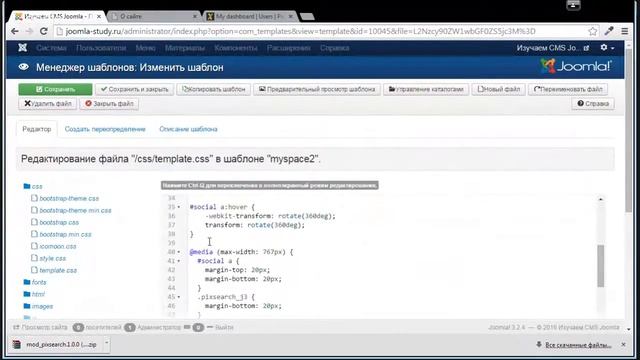The image size is (640, 360).
Task: Open the download item's dropdown arrow
Action: pyautogui.click(x=107, y=343)
